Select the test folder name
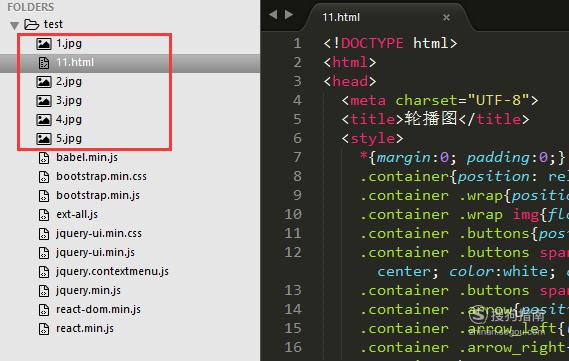Image resolution: width=569 pixels, height=361 pixels. tap(53, 24)
